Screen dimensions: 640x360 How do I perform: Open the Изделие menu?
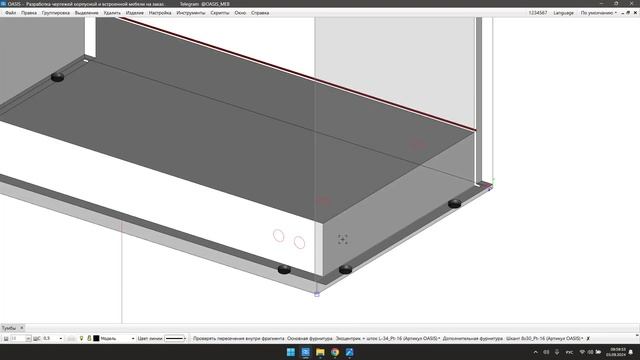[x=135, y=13]
